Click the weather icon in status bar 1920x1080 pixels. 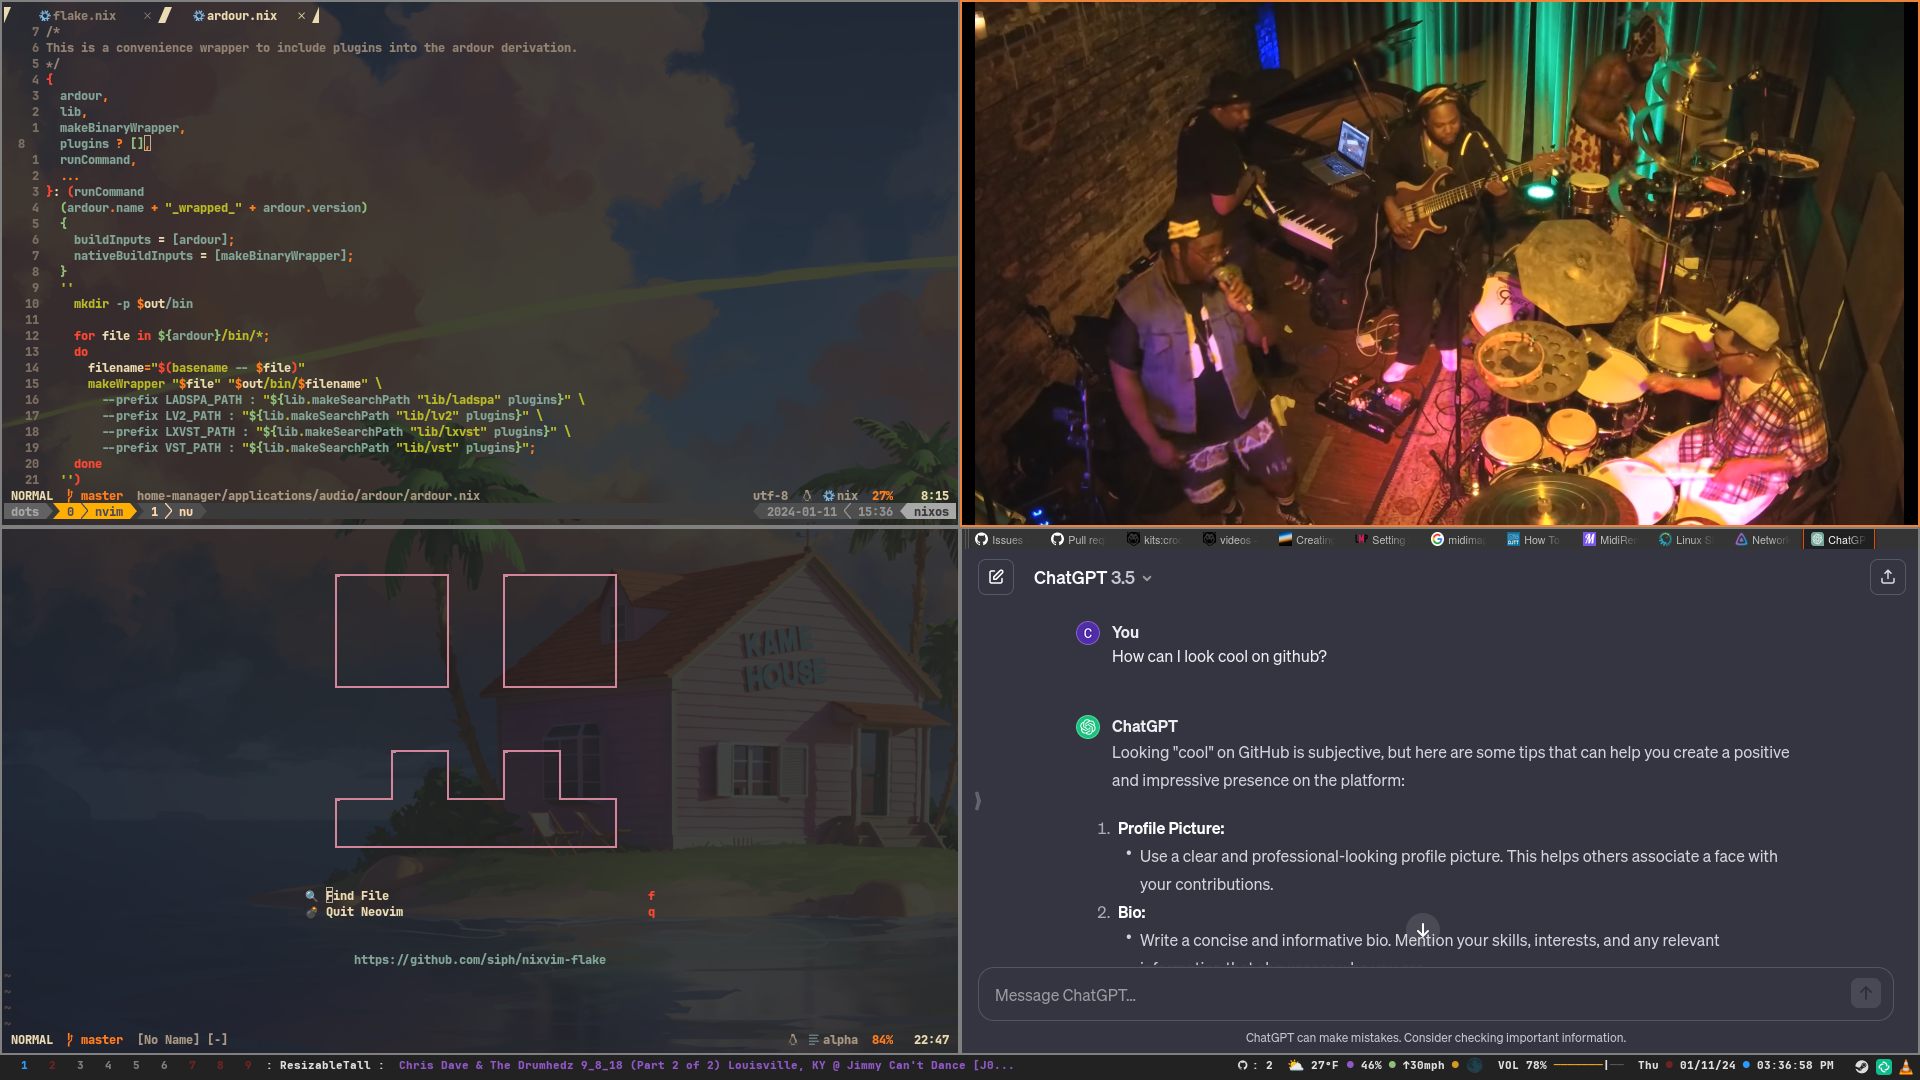tap(1296, 1066)
